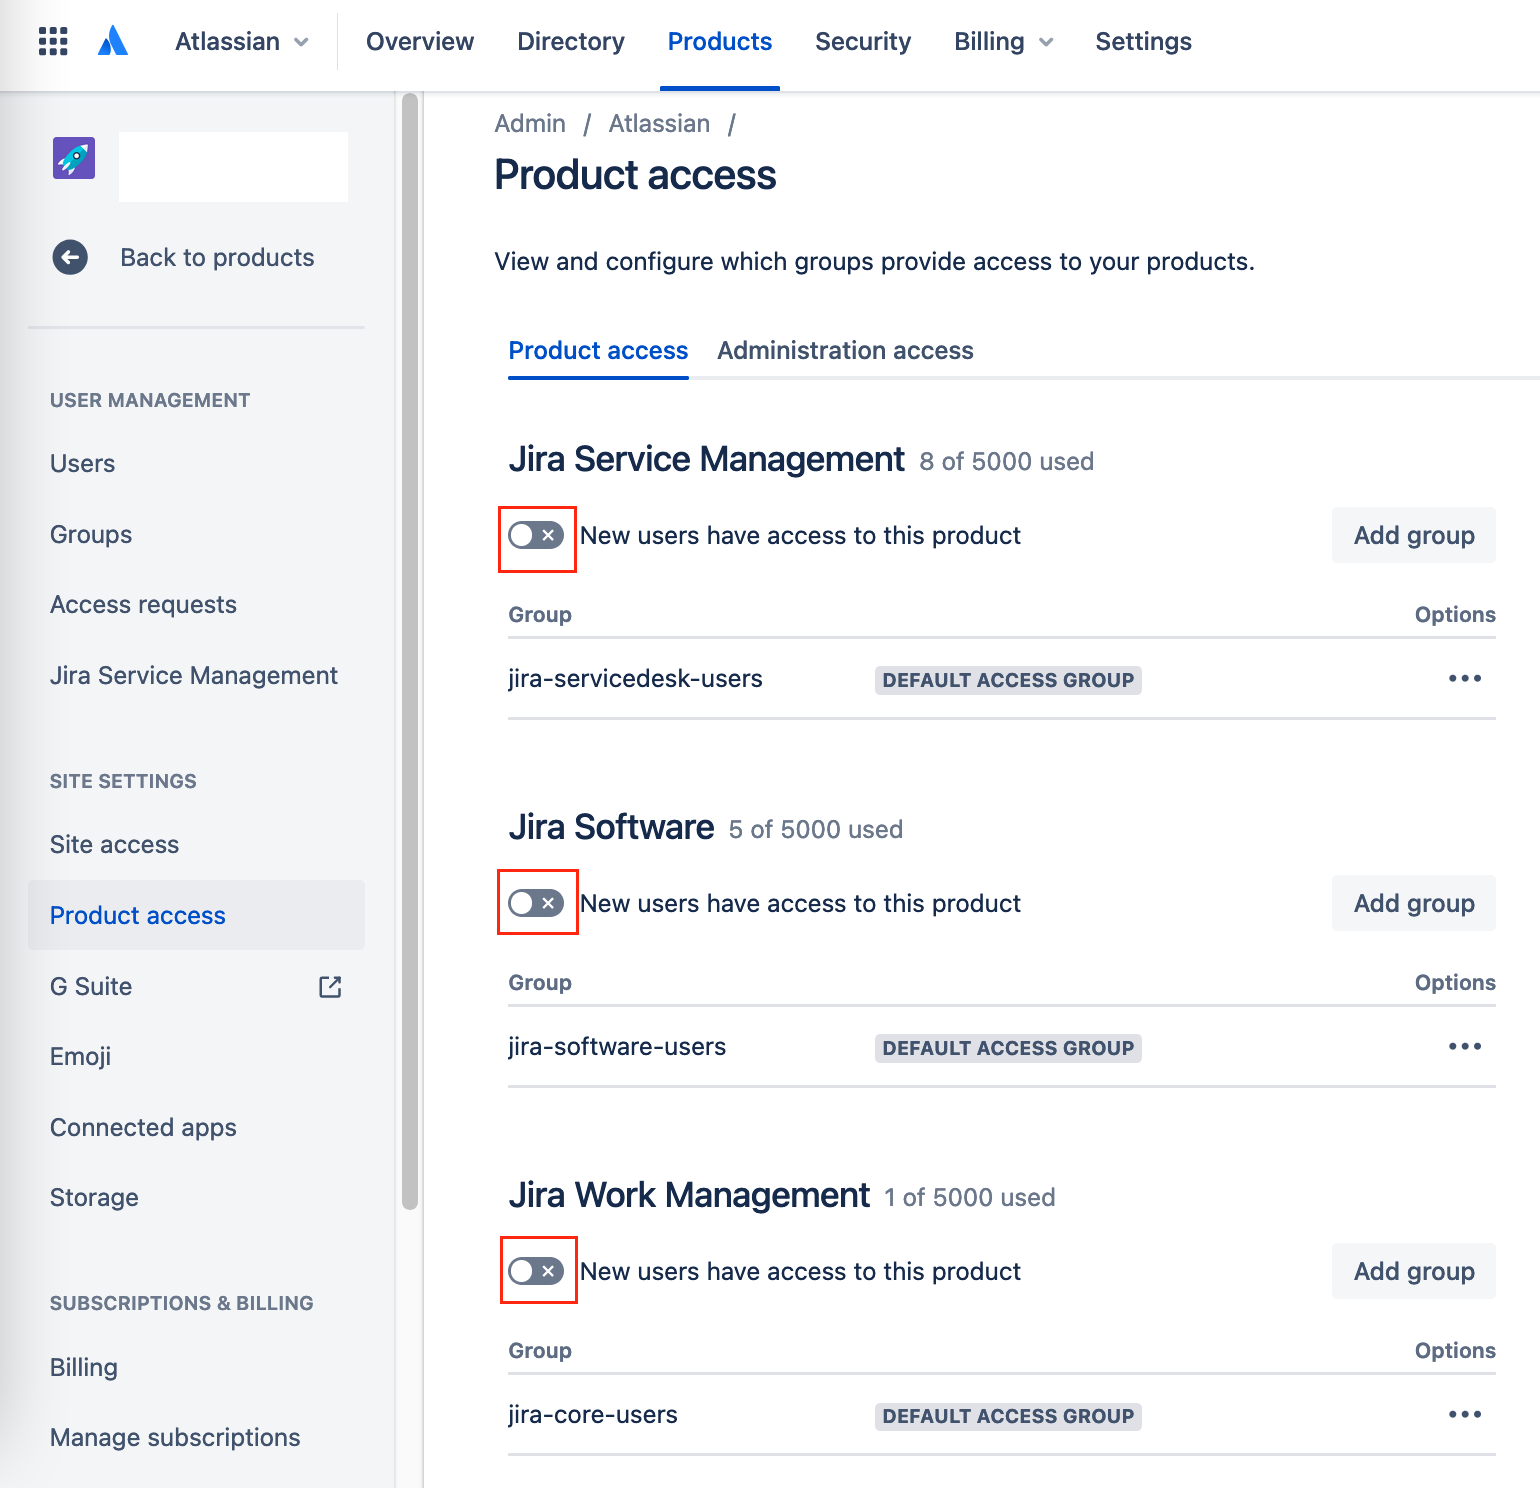1540x1488 pixels.
Task: Open options menu for jira-core-users
Action: (x=1465, y=1414)
